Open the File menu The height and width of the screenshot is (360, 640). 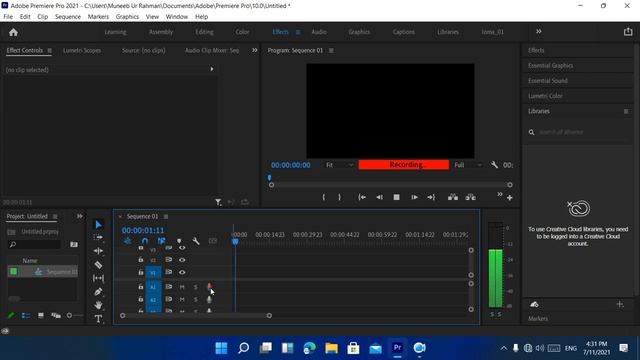8,17
